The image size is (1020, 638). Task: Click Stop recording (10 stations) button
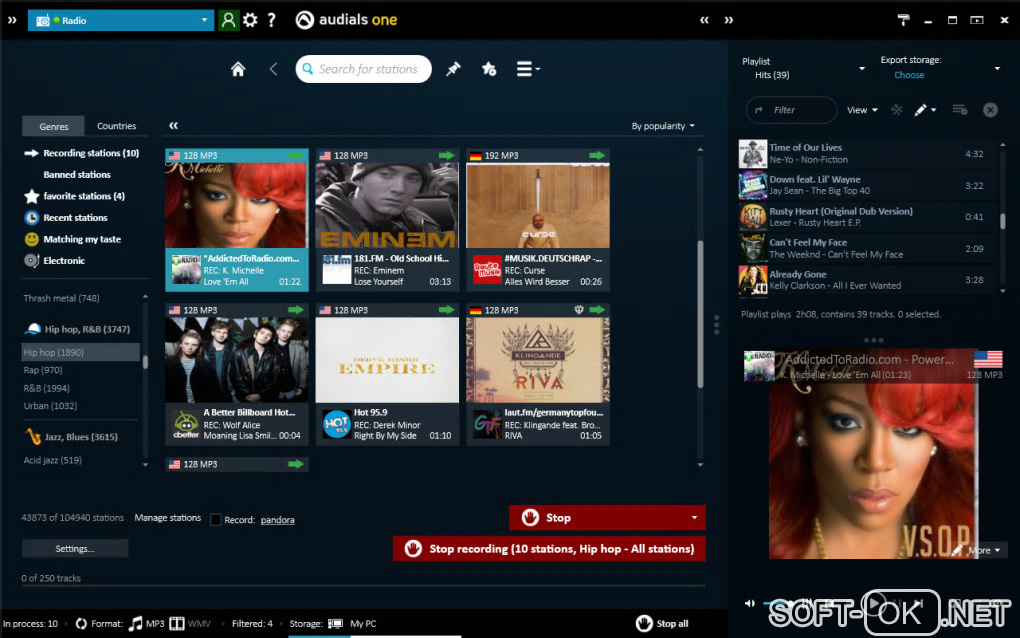click(549, 548)
